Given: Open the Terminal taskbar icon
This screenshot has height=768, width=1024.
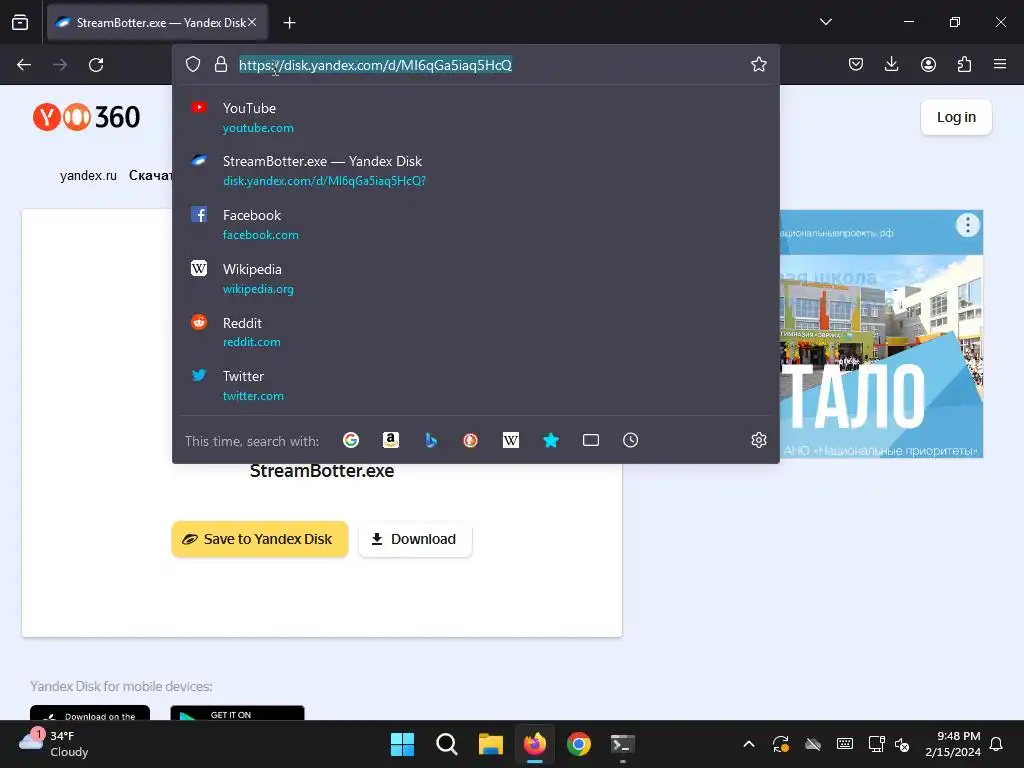Looking at the screenshot, I should click(x=622, y=744).
